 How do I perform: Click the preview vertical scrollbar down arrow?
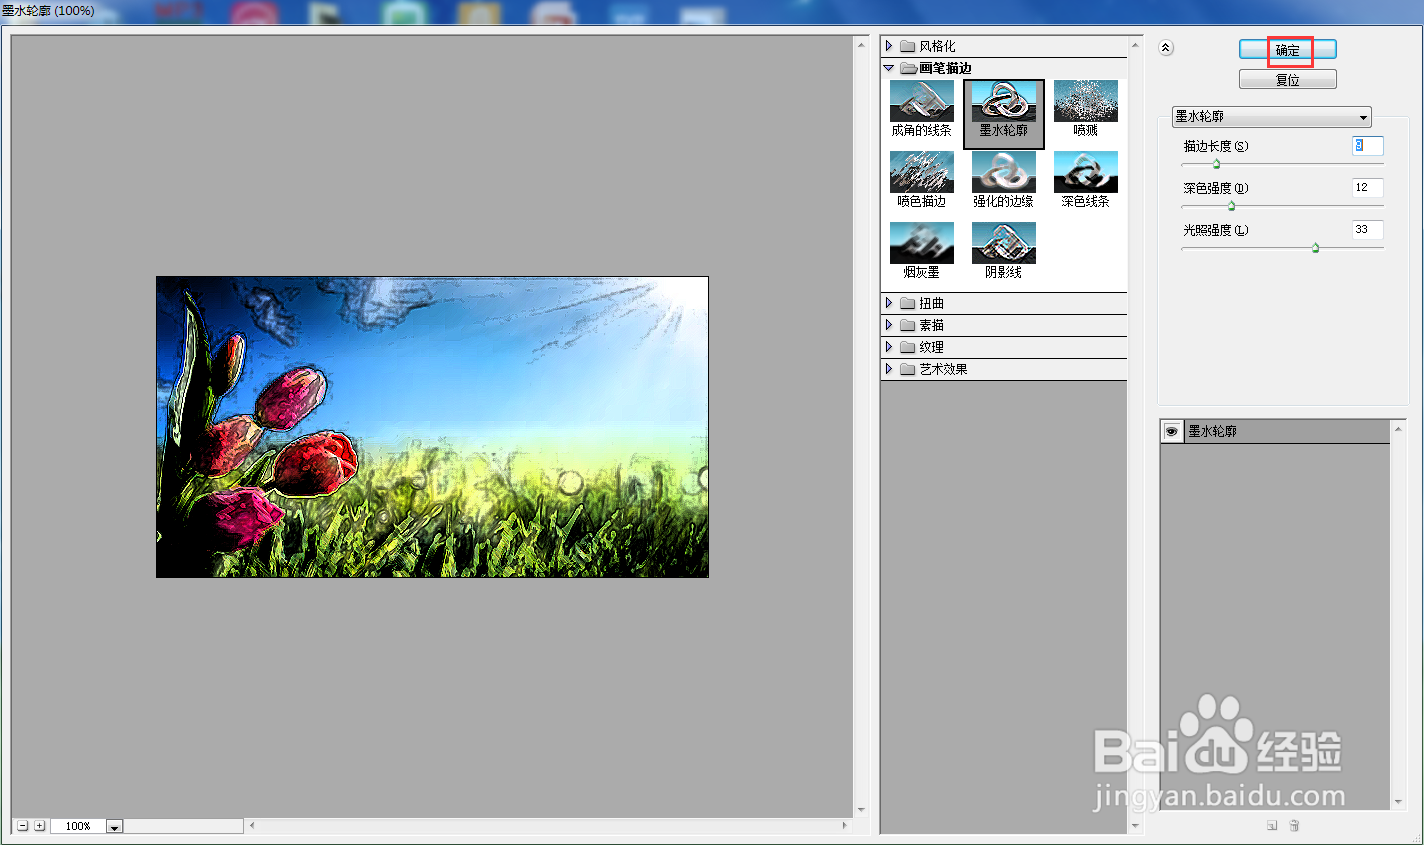coord(861,810)
